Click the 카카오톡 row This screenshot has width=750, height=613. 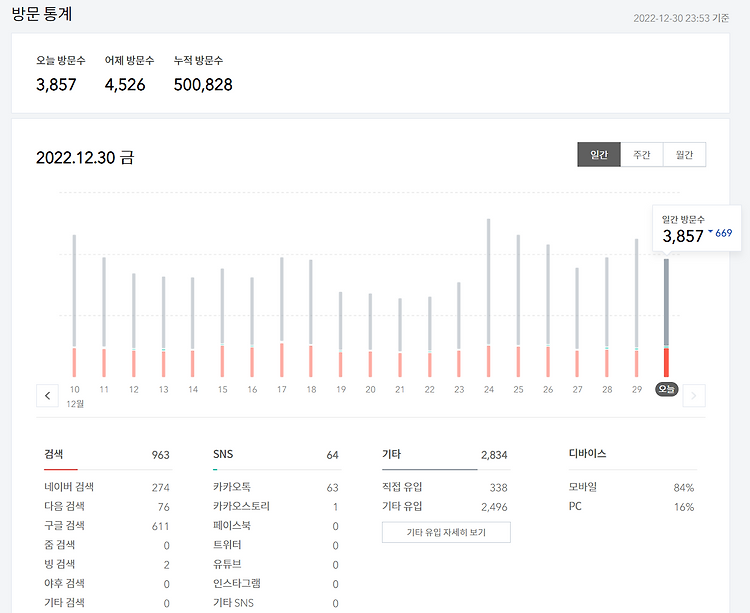point(276,487)
